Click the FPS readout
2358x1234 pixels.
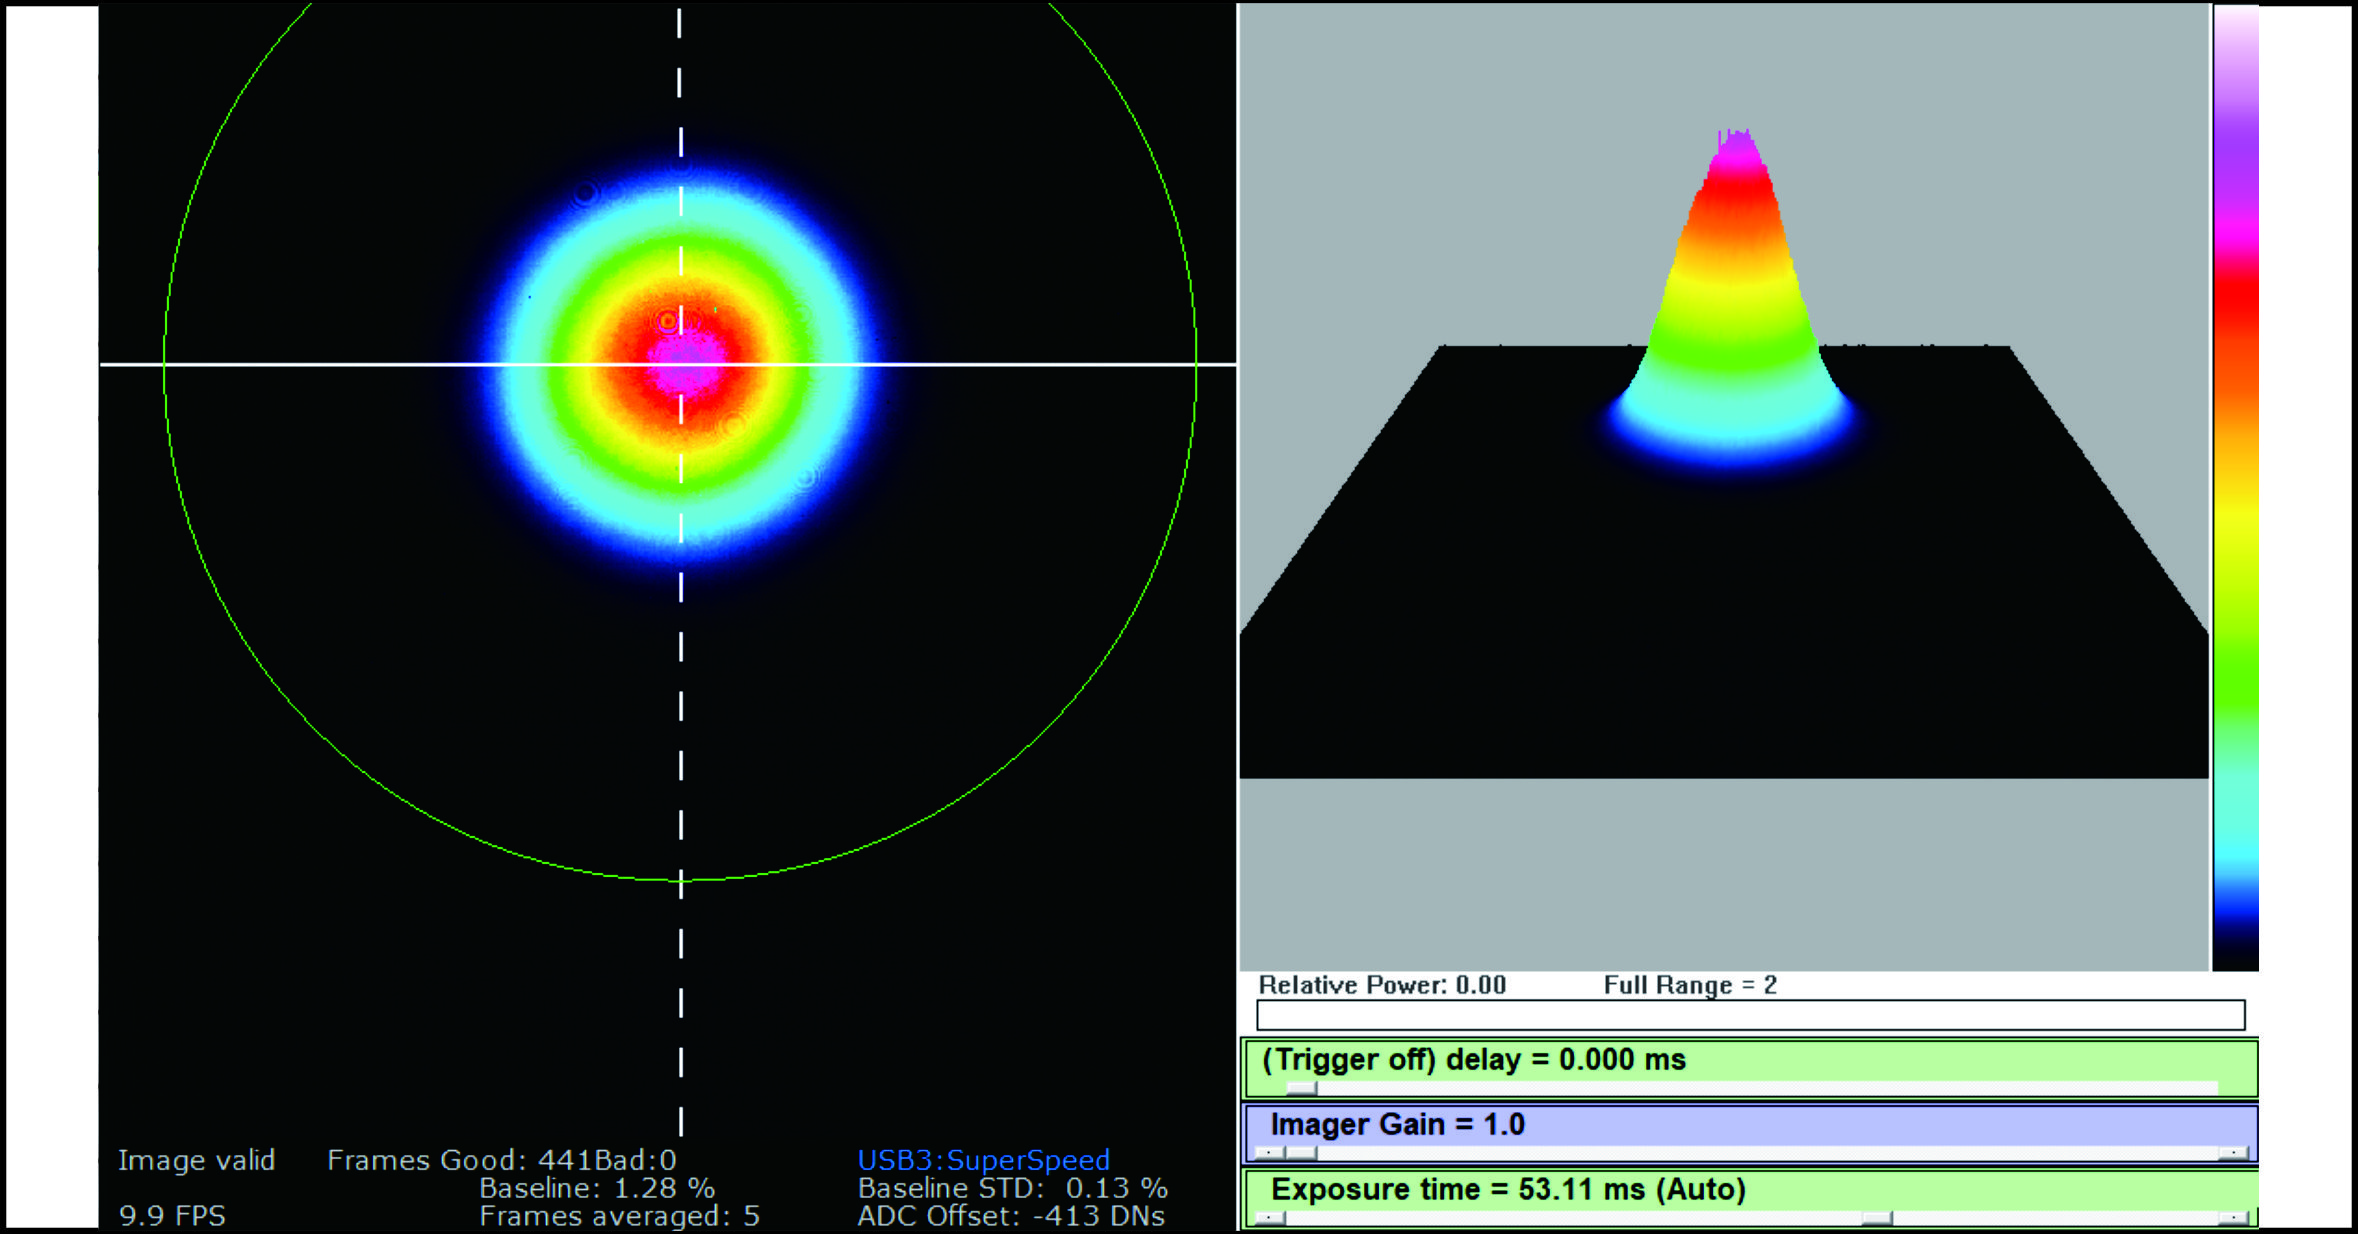tap(172, 1216)
